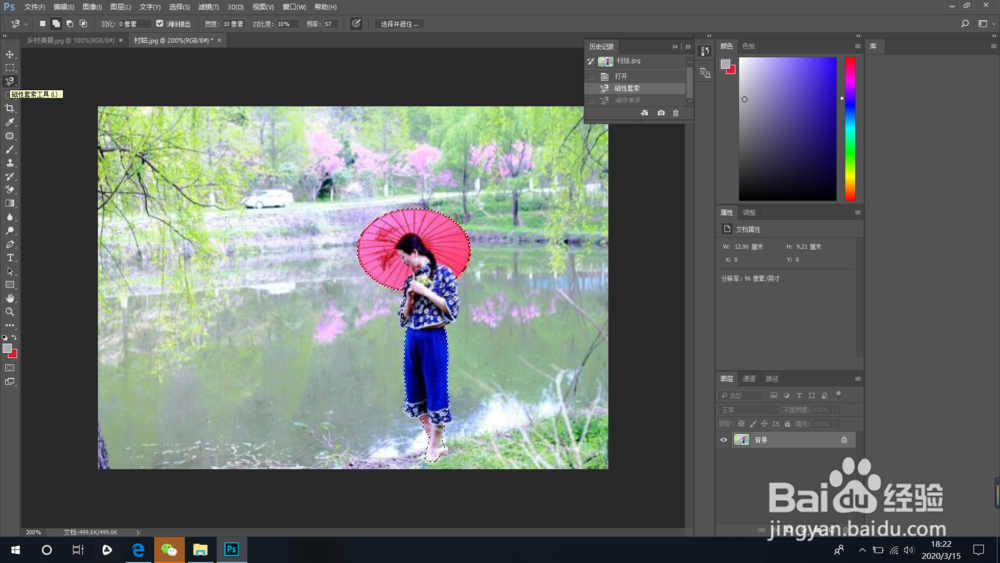Click tablet pen pressure icon in options bar
This screenshot has width=1000, height=563.
coord(356,24)
